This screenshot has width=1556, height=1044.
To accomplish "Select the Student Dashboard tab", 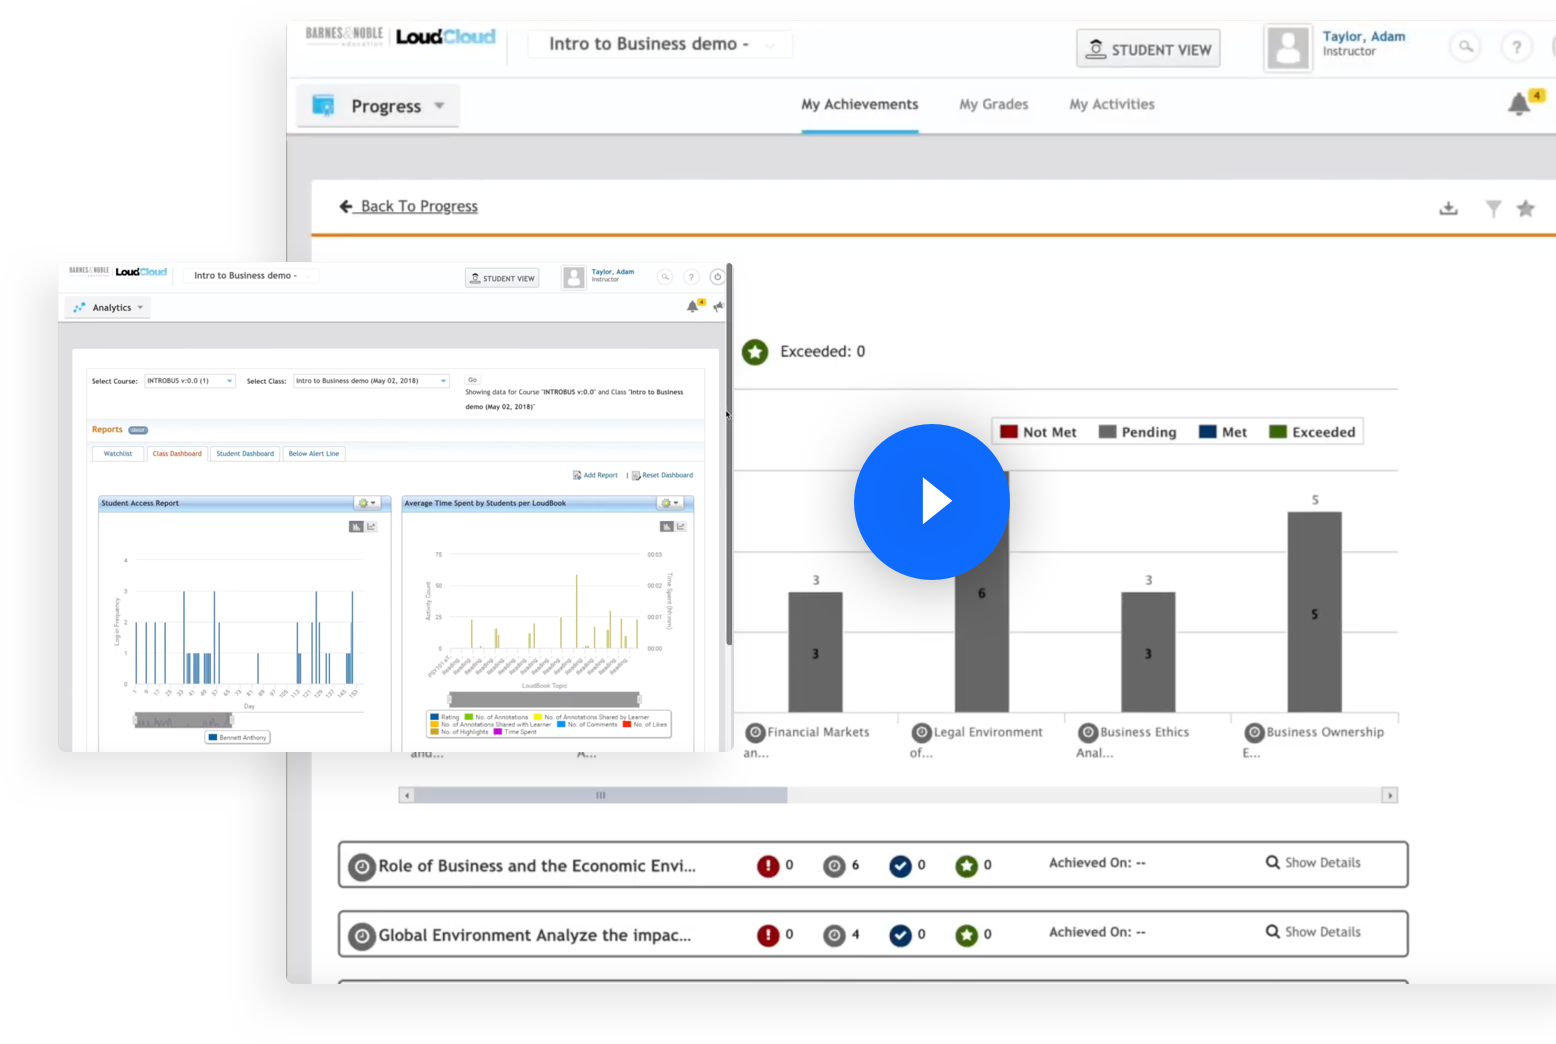I will 245,453.
